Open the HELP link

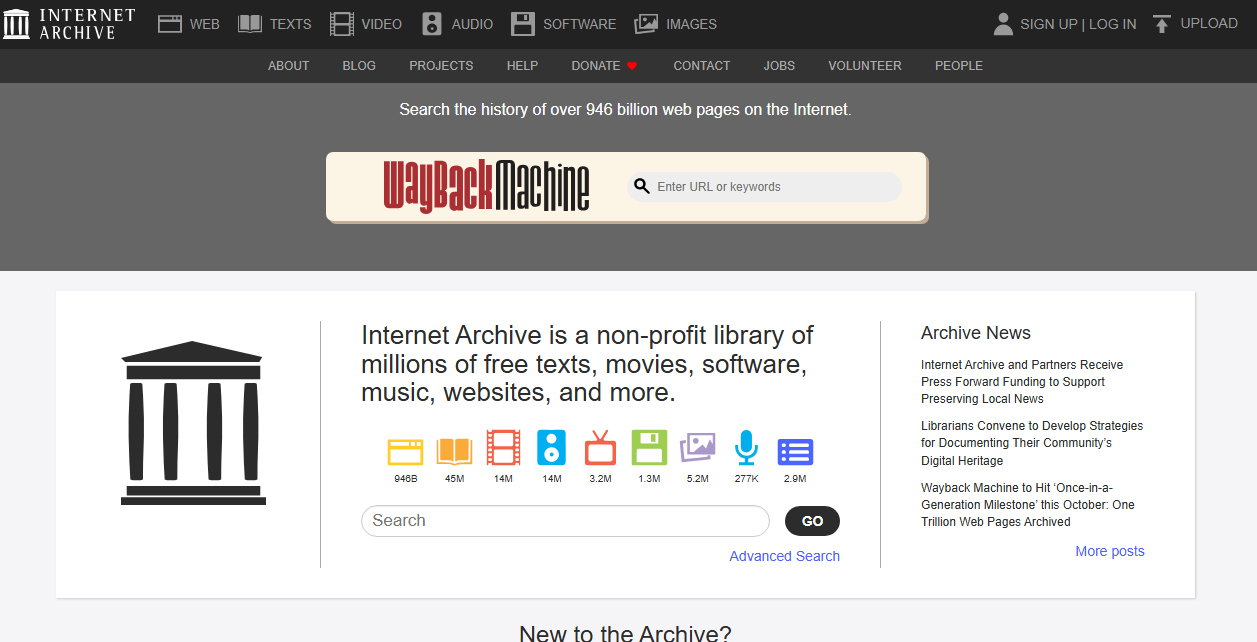(x=522, y=66)
